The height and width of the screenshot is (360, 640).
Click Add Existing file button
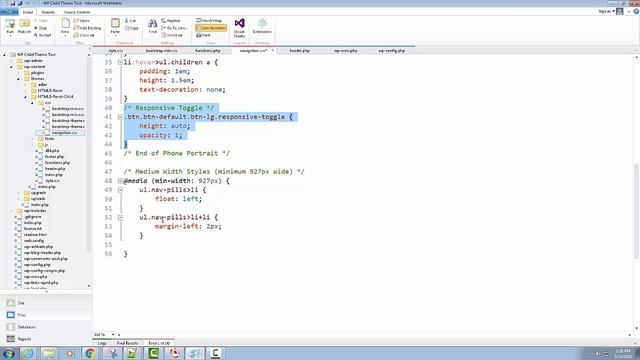87,28
